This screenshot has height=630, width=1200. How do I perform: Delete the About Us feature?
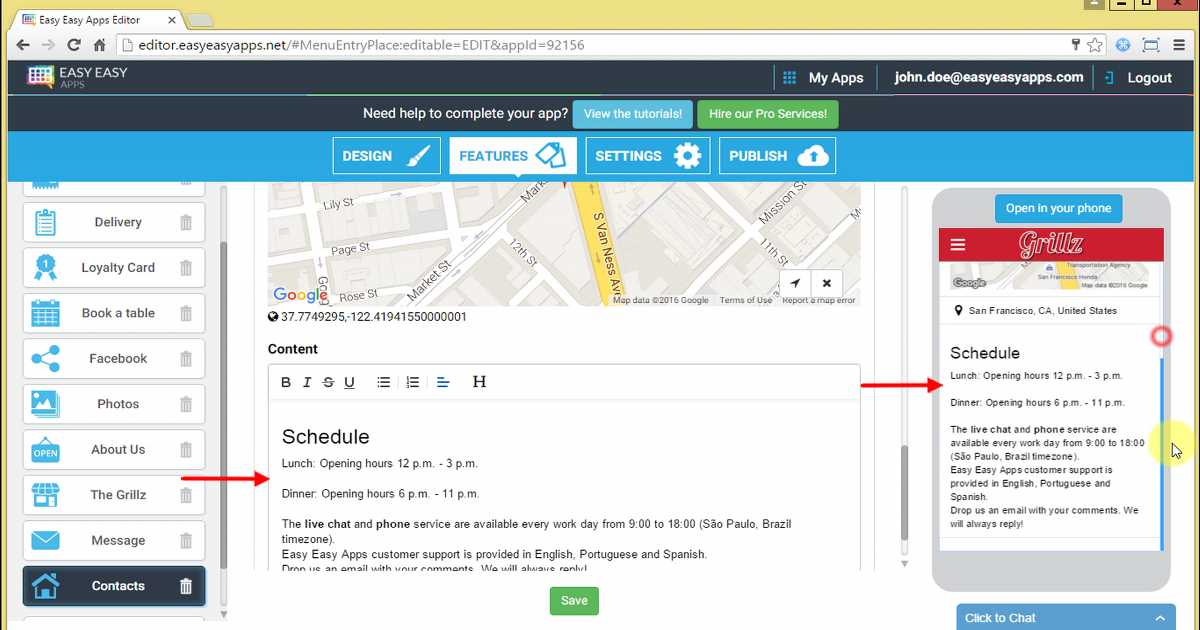(x=185, y=449)
